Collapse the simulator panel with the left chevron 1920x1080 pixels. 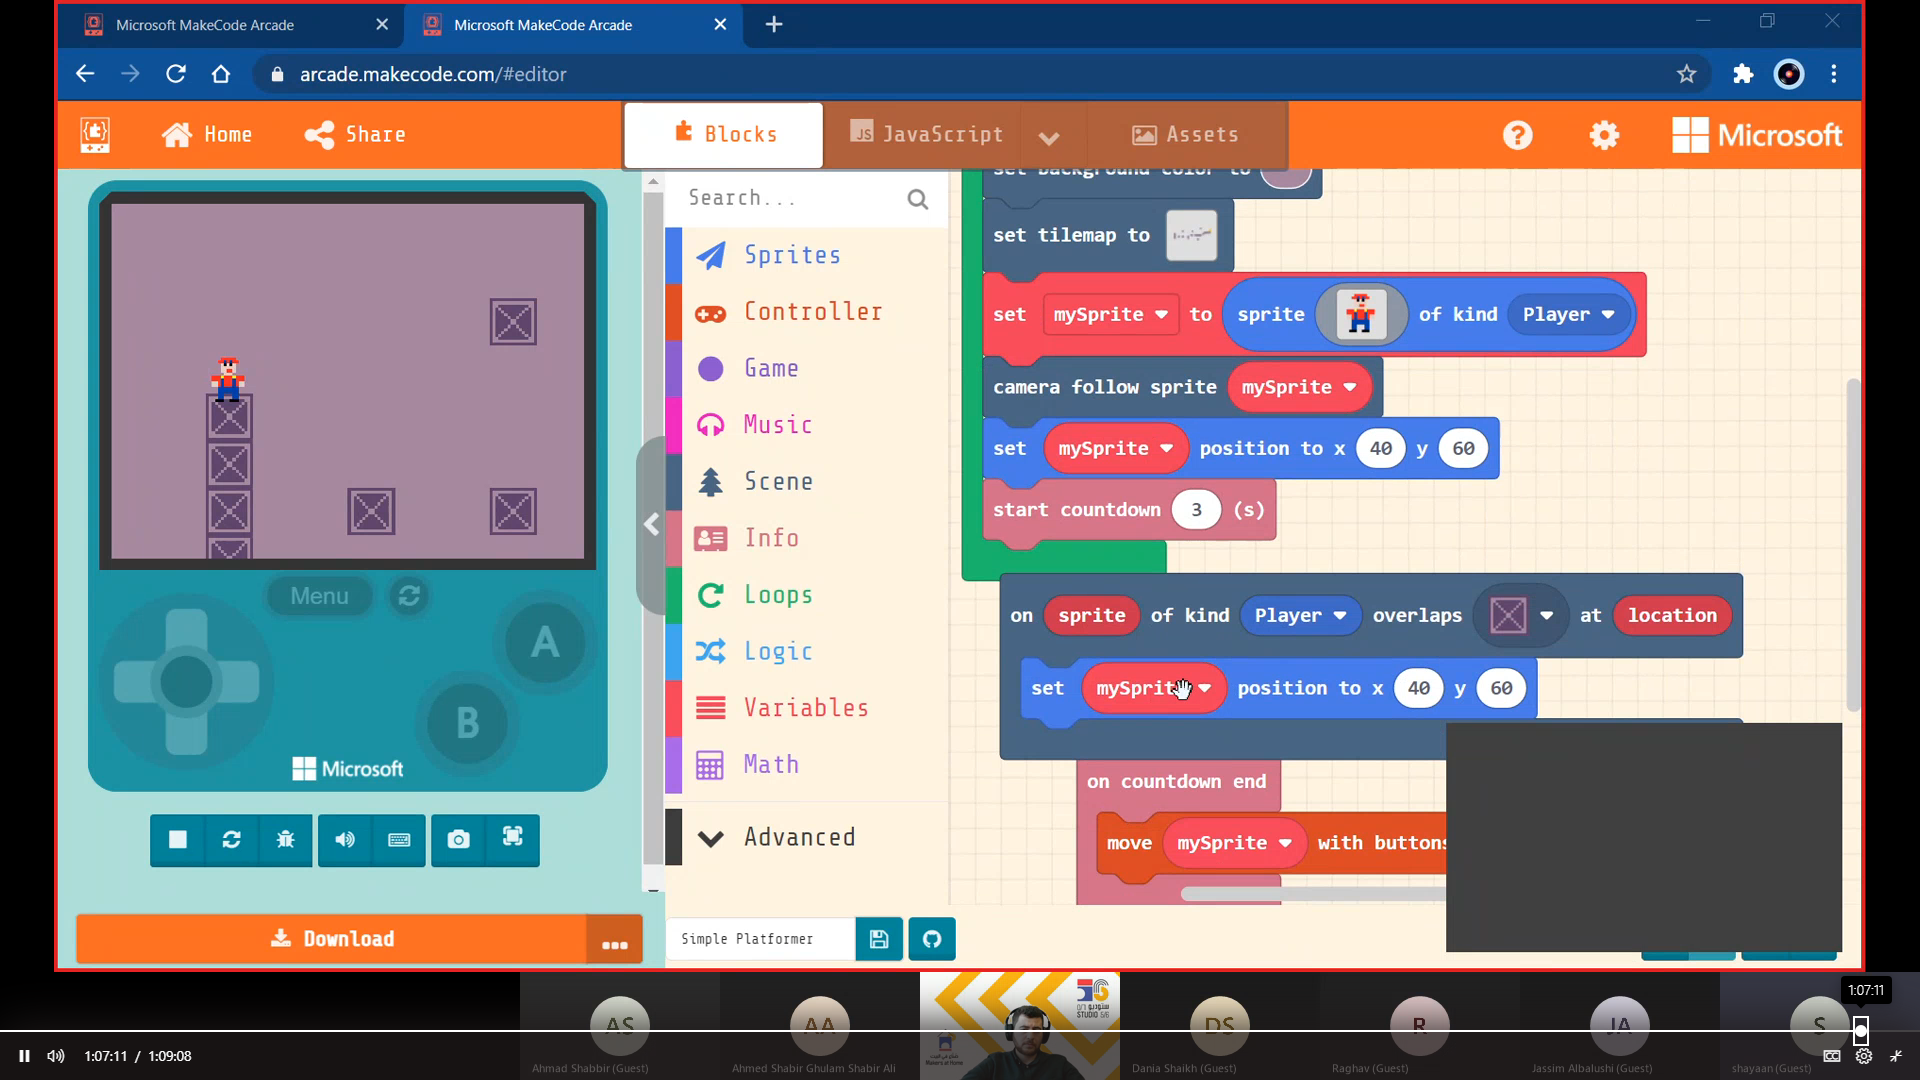point(652,525)
